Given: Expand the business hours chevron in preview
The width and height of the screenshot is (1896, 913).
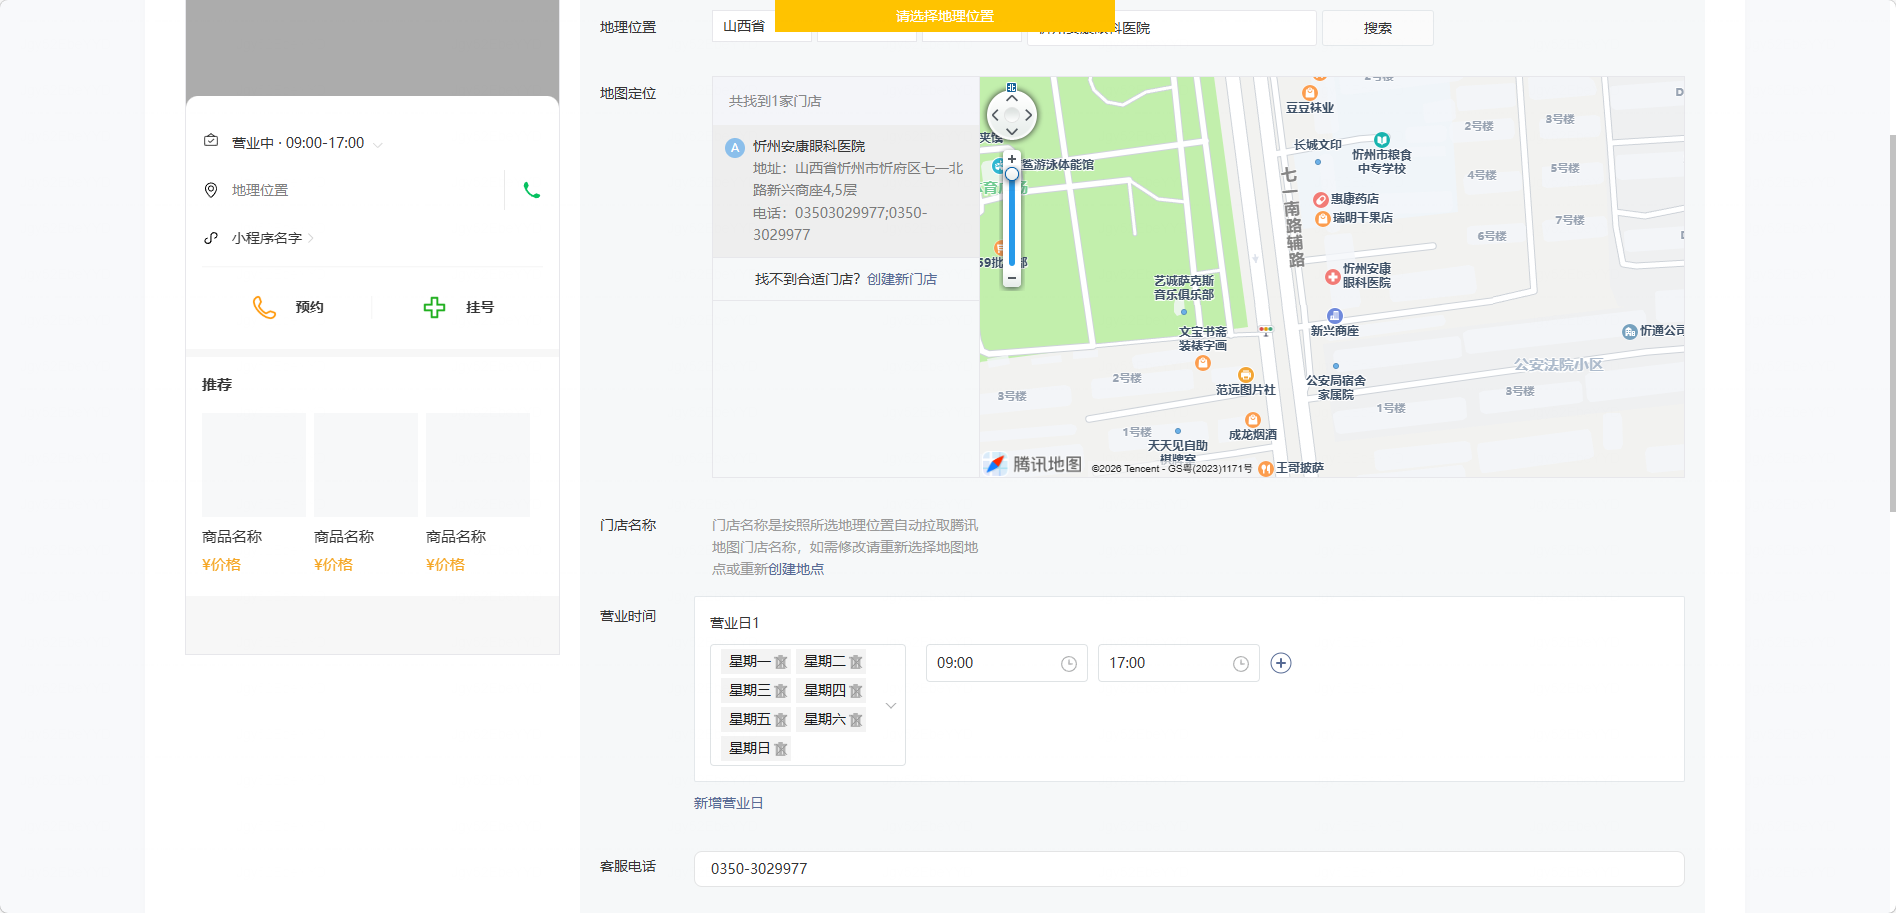Looking at the screenshot, I should (378, 145).
